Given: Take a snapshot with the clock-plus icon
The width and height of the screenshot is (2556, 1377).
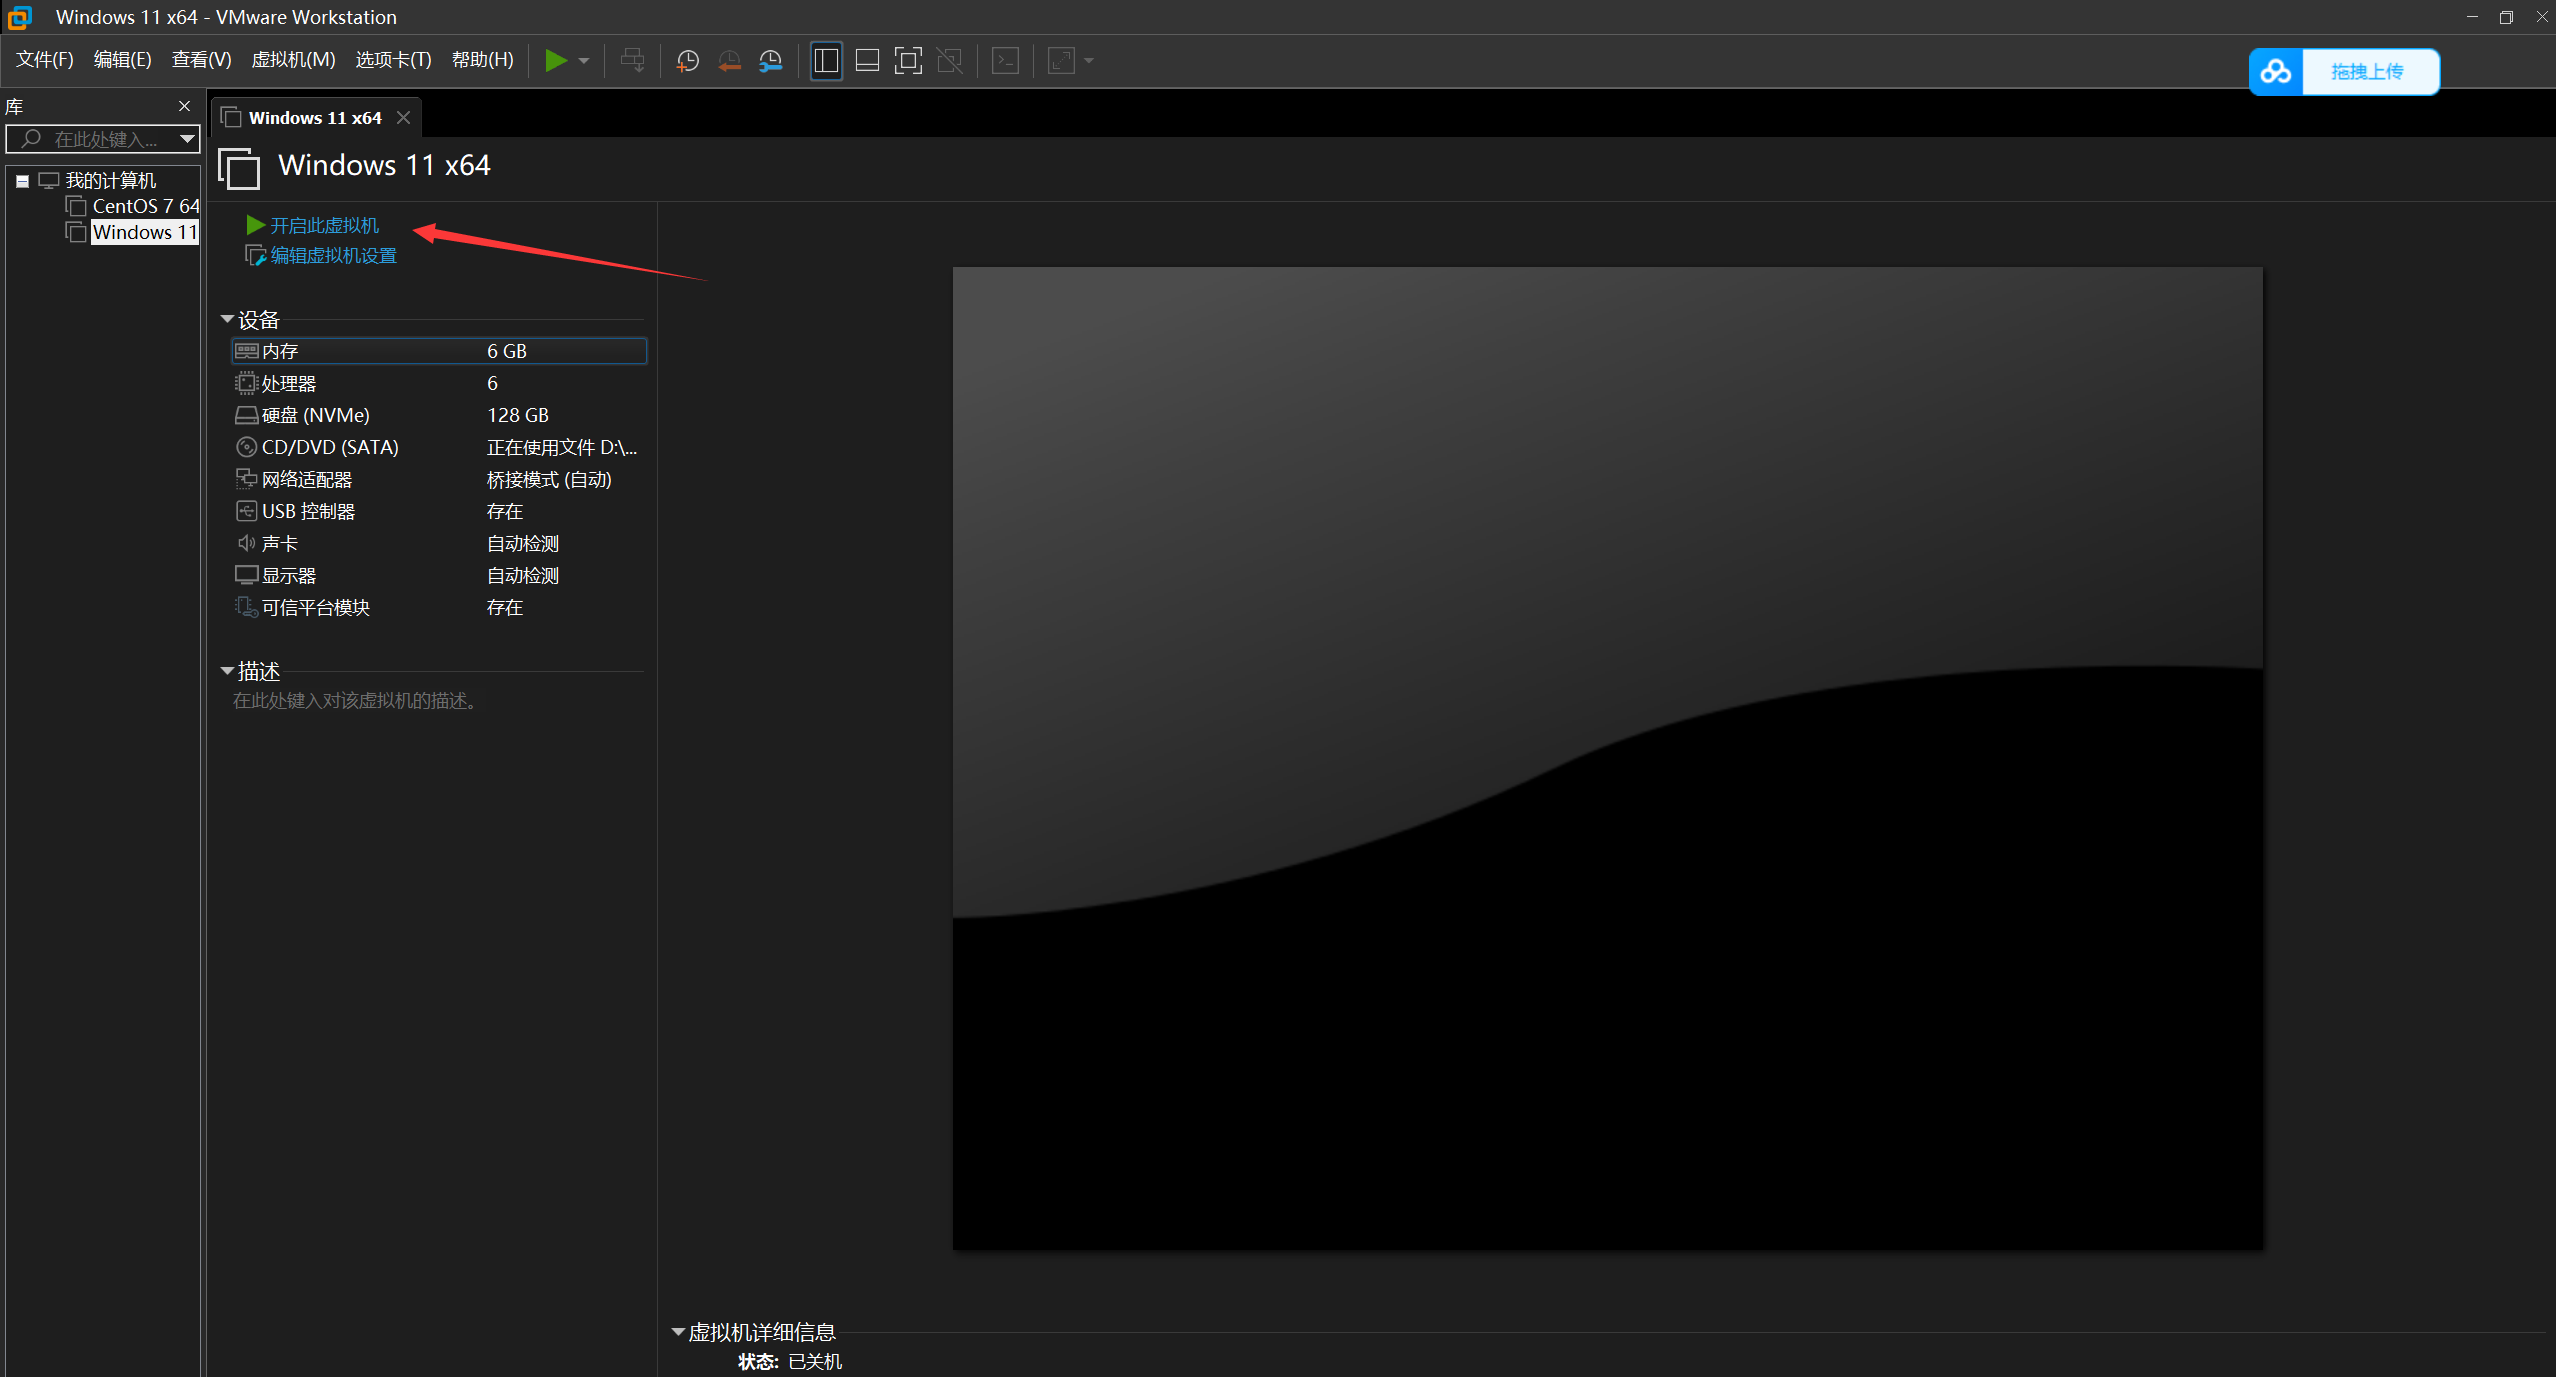Looking at the screenshot, I should [687, 61].
